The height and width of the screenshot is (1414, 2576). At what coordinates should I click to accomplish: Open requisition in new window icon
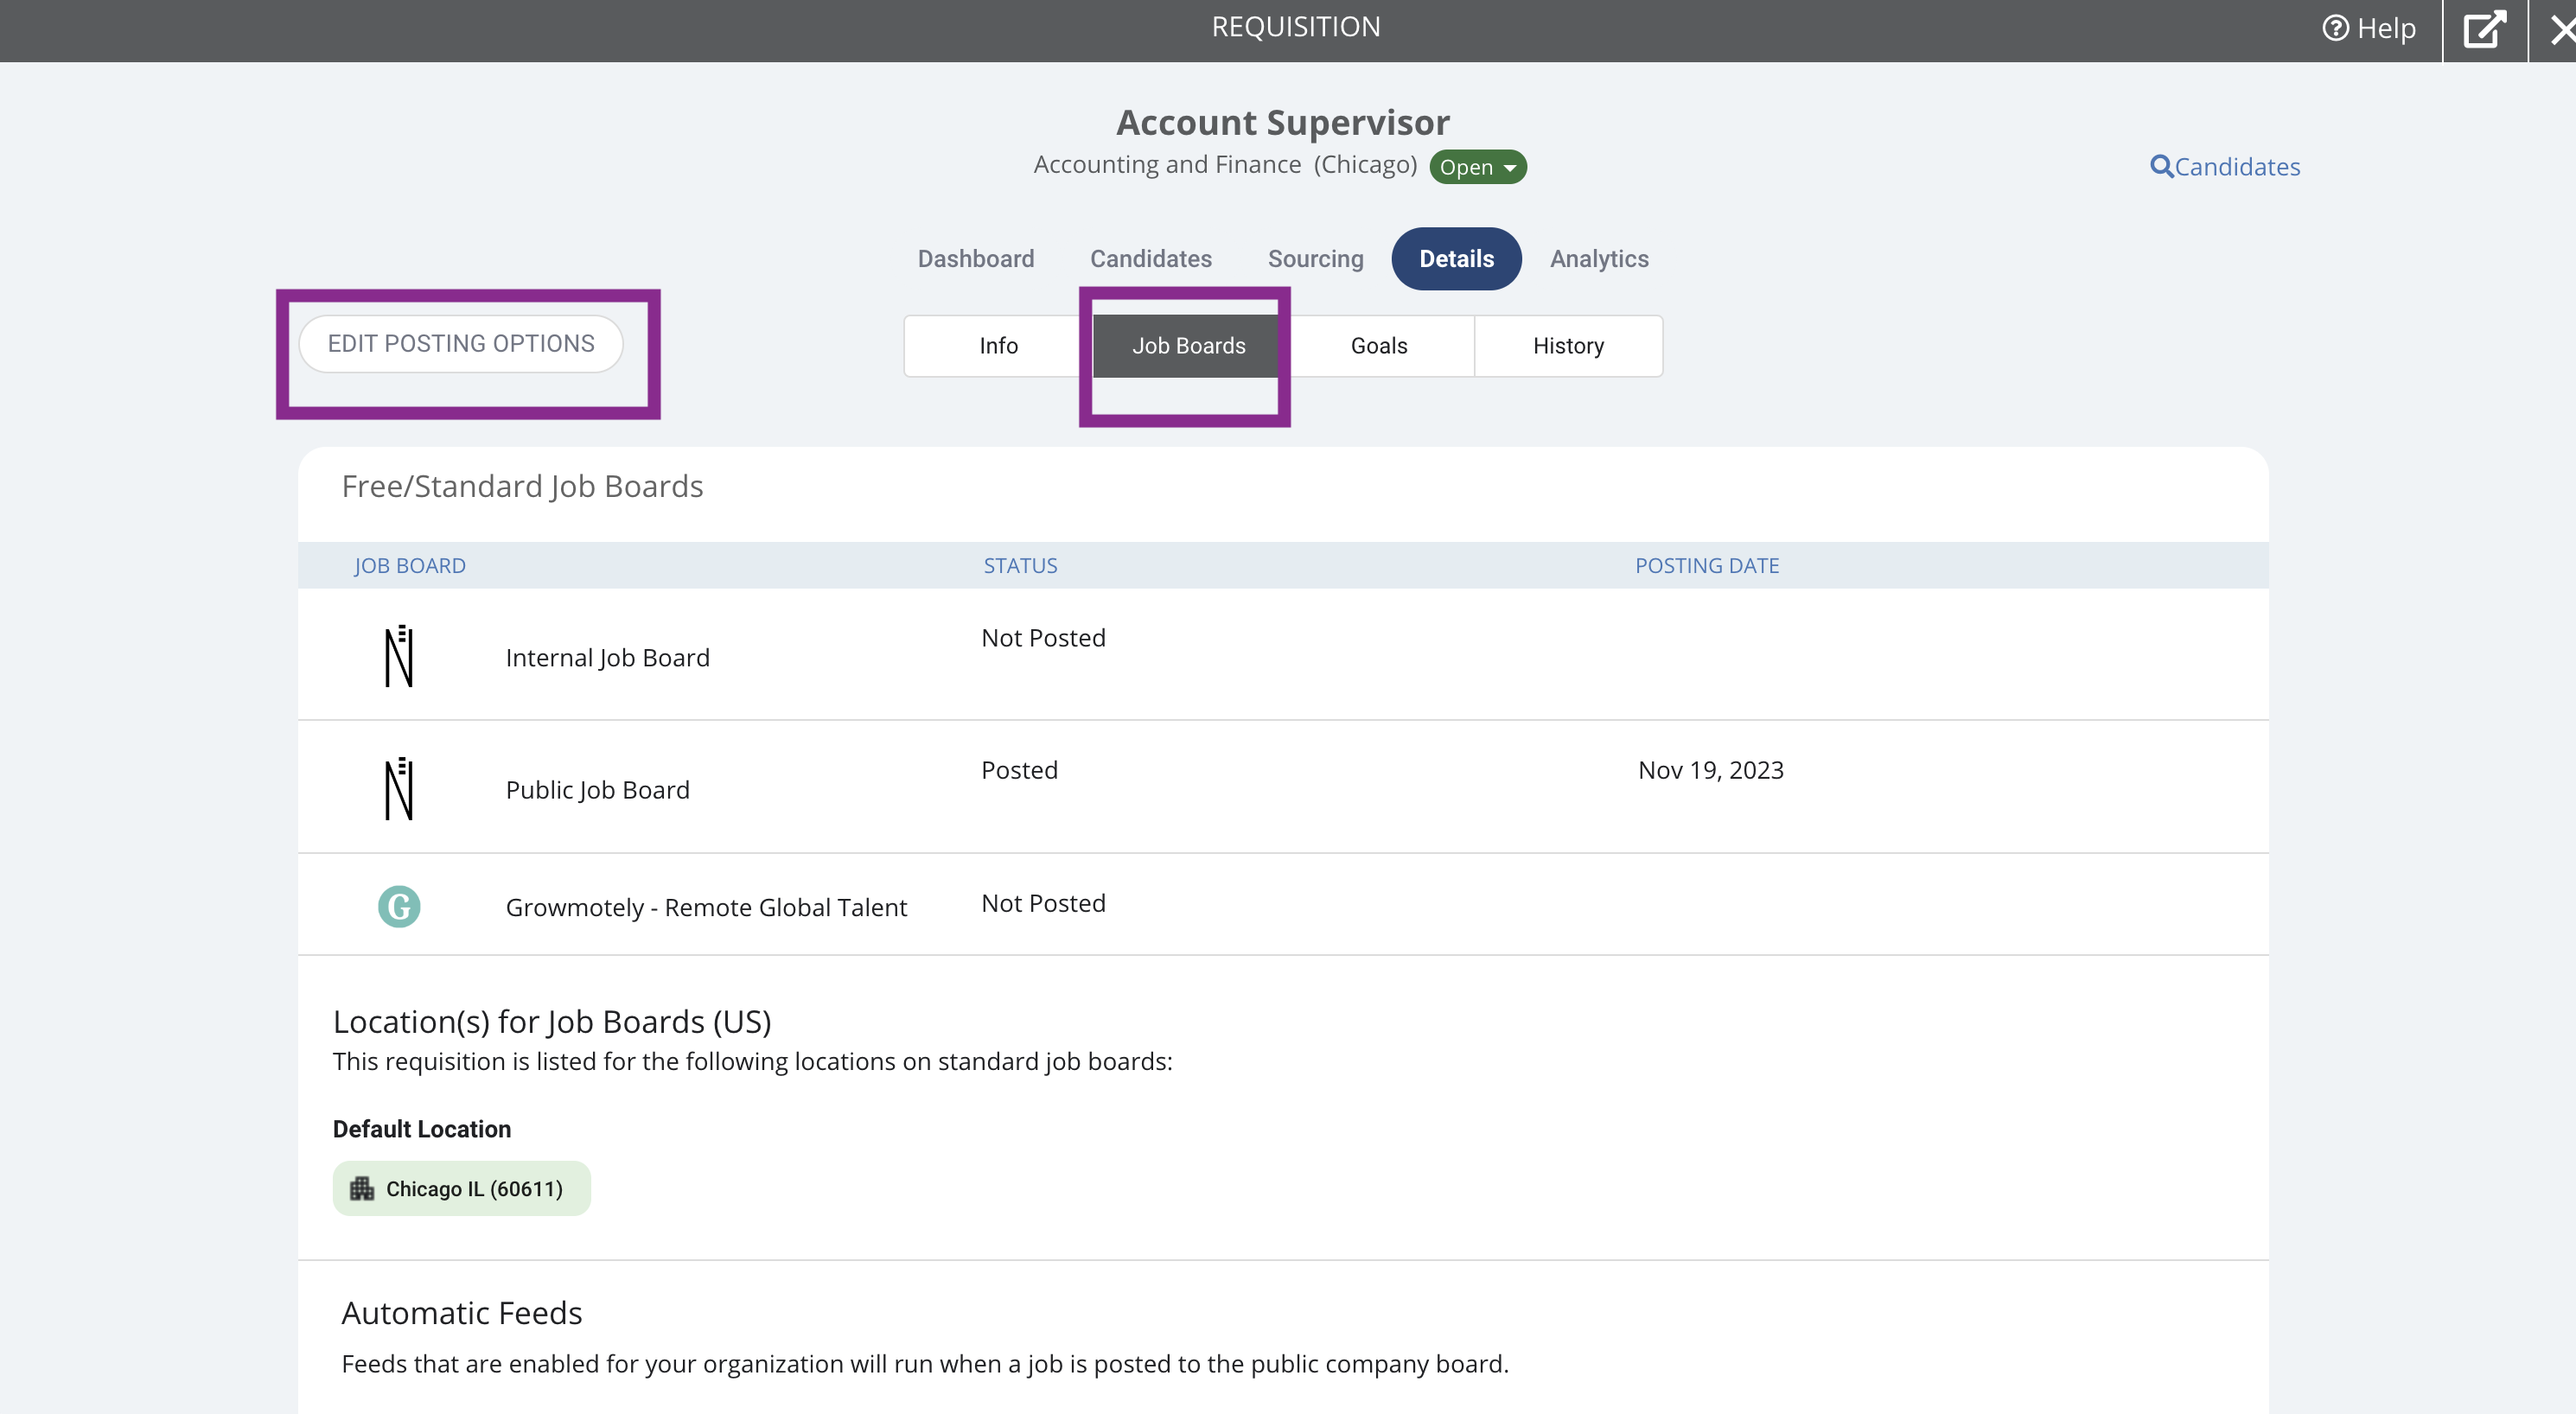pos(2485,29)
